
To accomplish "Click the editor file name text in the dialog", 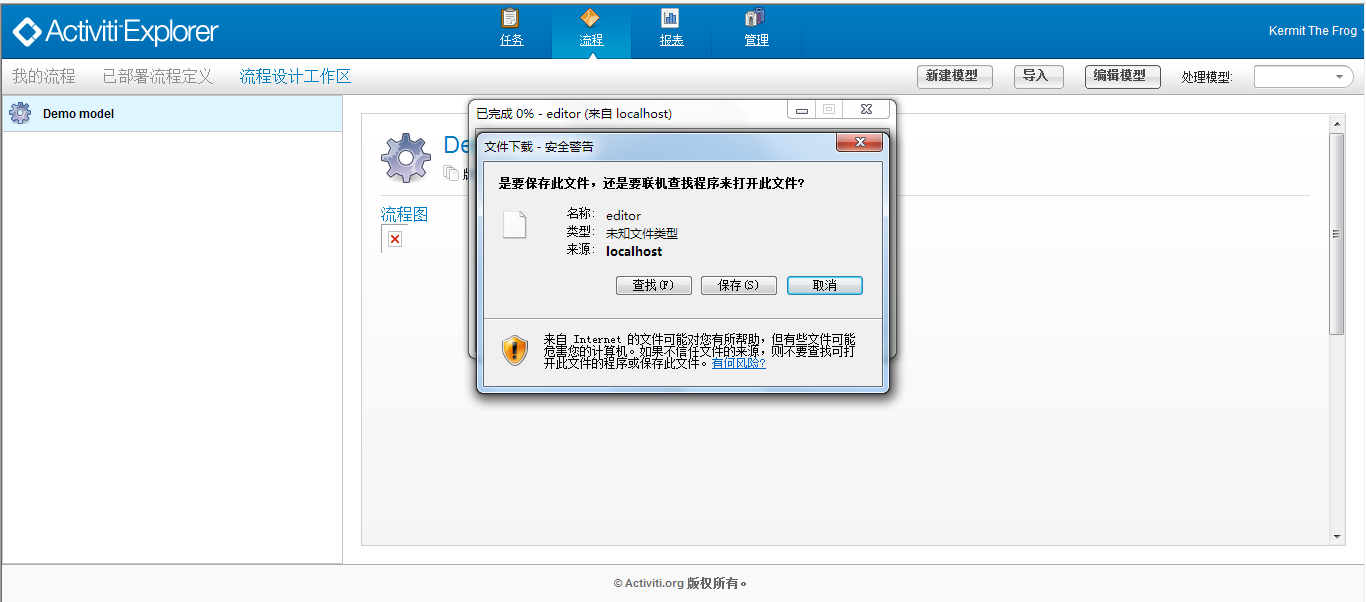I will tap(623, 215).
